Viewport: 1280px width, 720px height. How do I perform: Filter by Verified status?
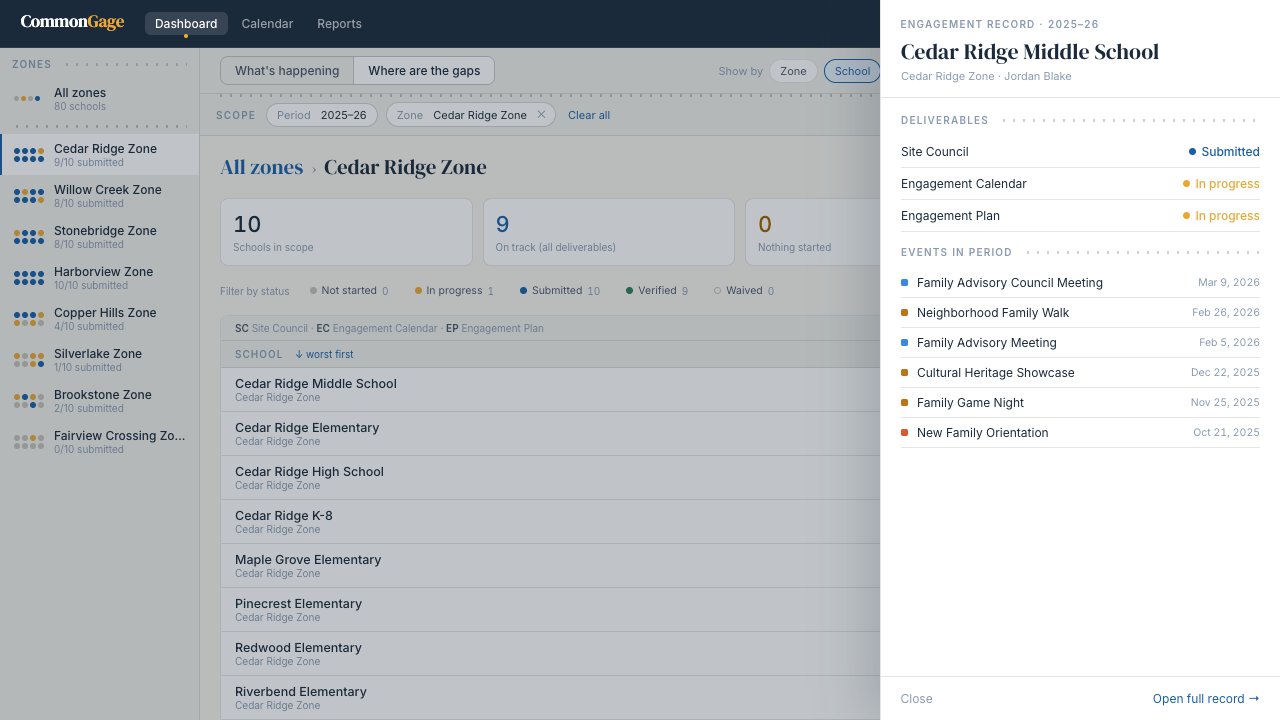point(657,291)
